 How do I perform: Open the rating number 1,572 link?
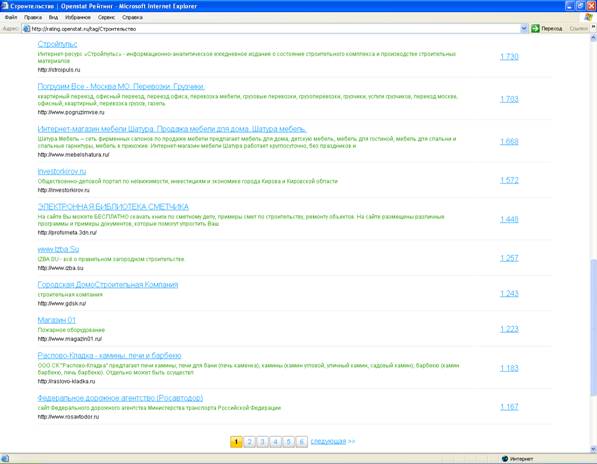(x=509, y=180)
